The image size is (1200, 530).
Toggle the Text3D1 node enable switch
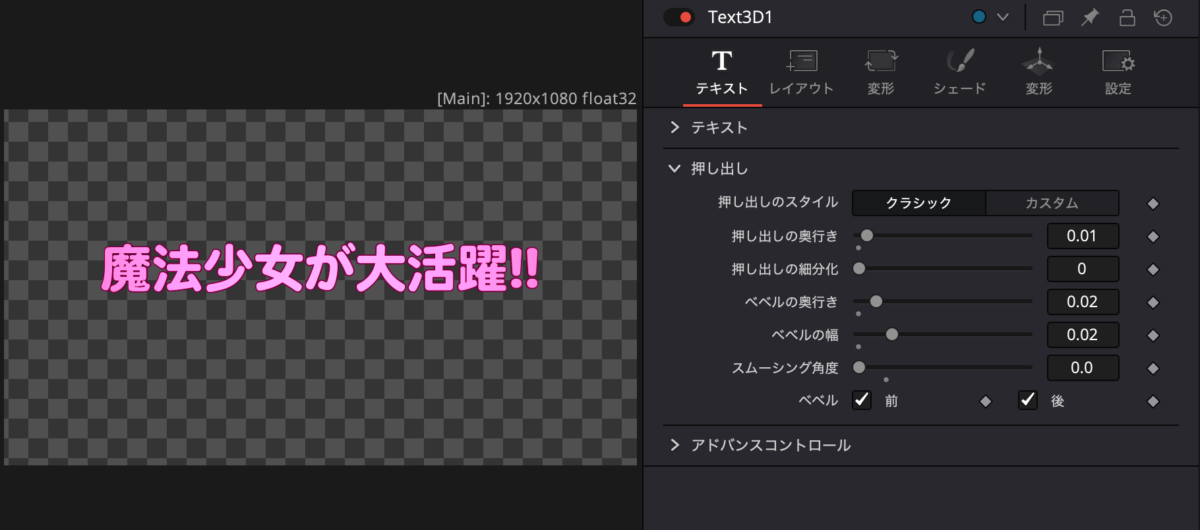pos(679,17)
